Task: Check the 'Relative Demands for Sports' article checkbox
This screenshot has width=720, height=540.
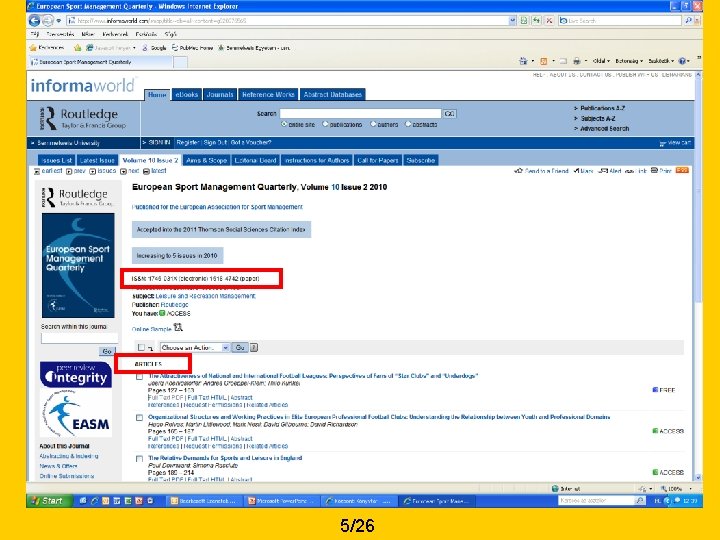Action: 140,458
